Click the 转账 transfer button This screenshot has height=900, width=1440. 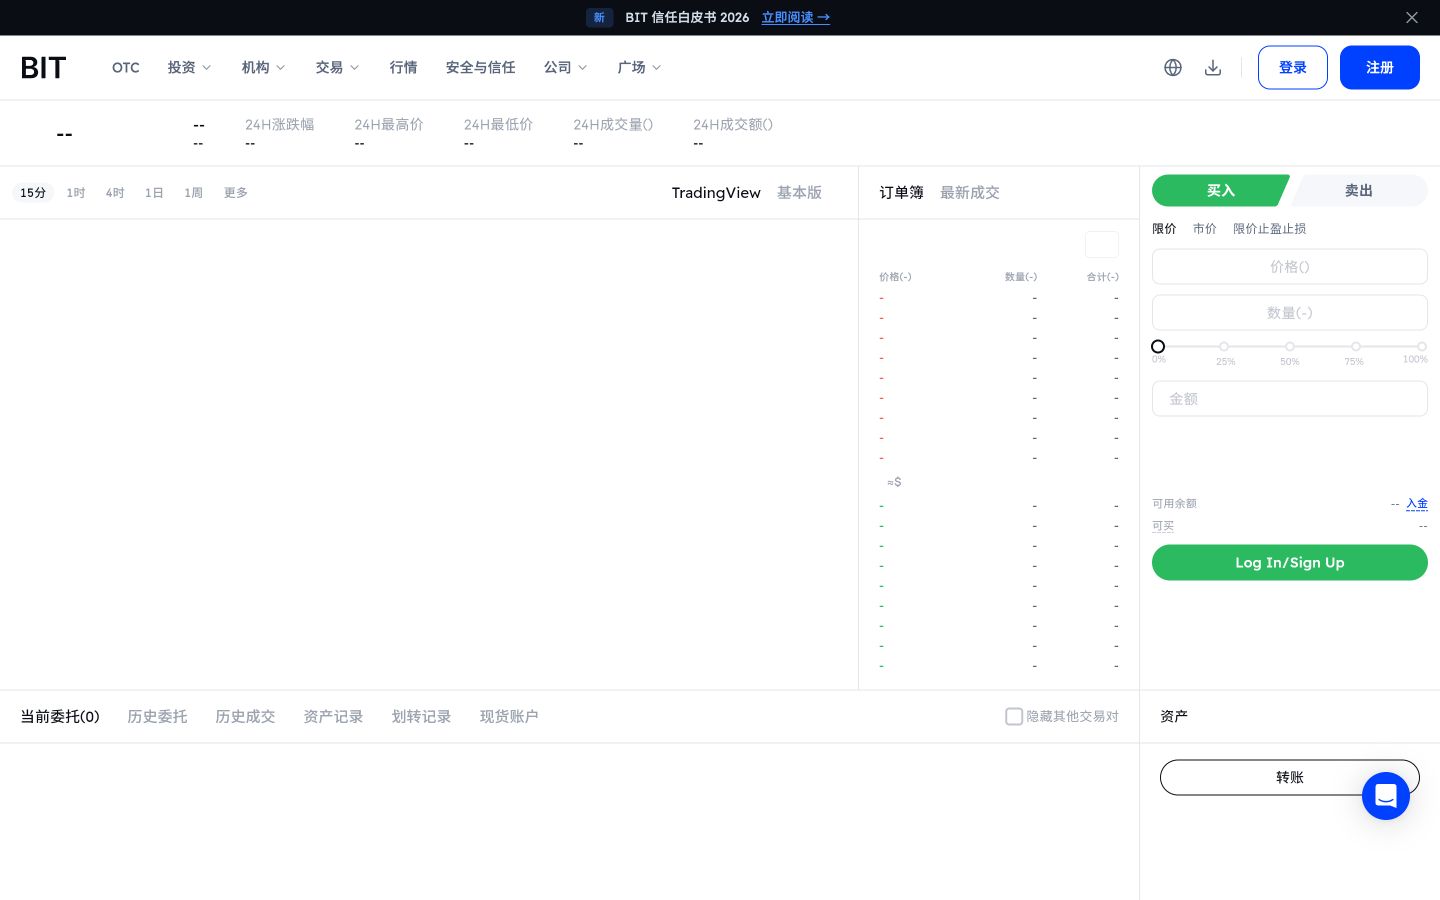point(1290,778)
